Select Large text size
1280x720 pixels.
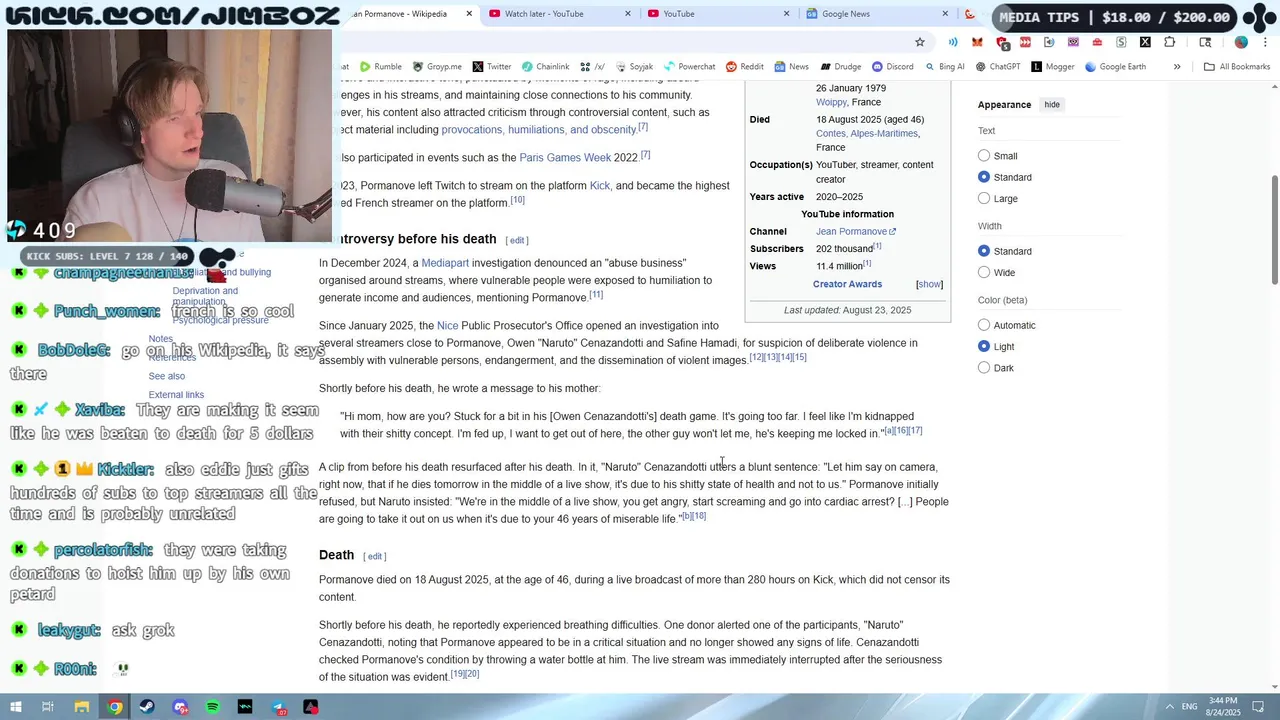tap(984, 198)
